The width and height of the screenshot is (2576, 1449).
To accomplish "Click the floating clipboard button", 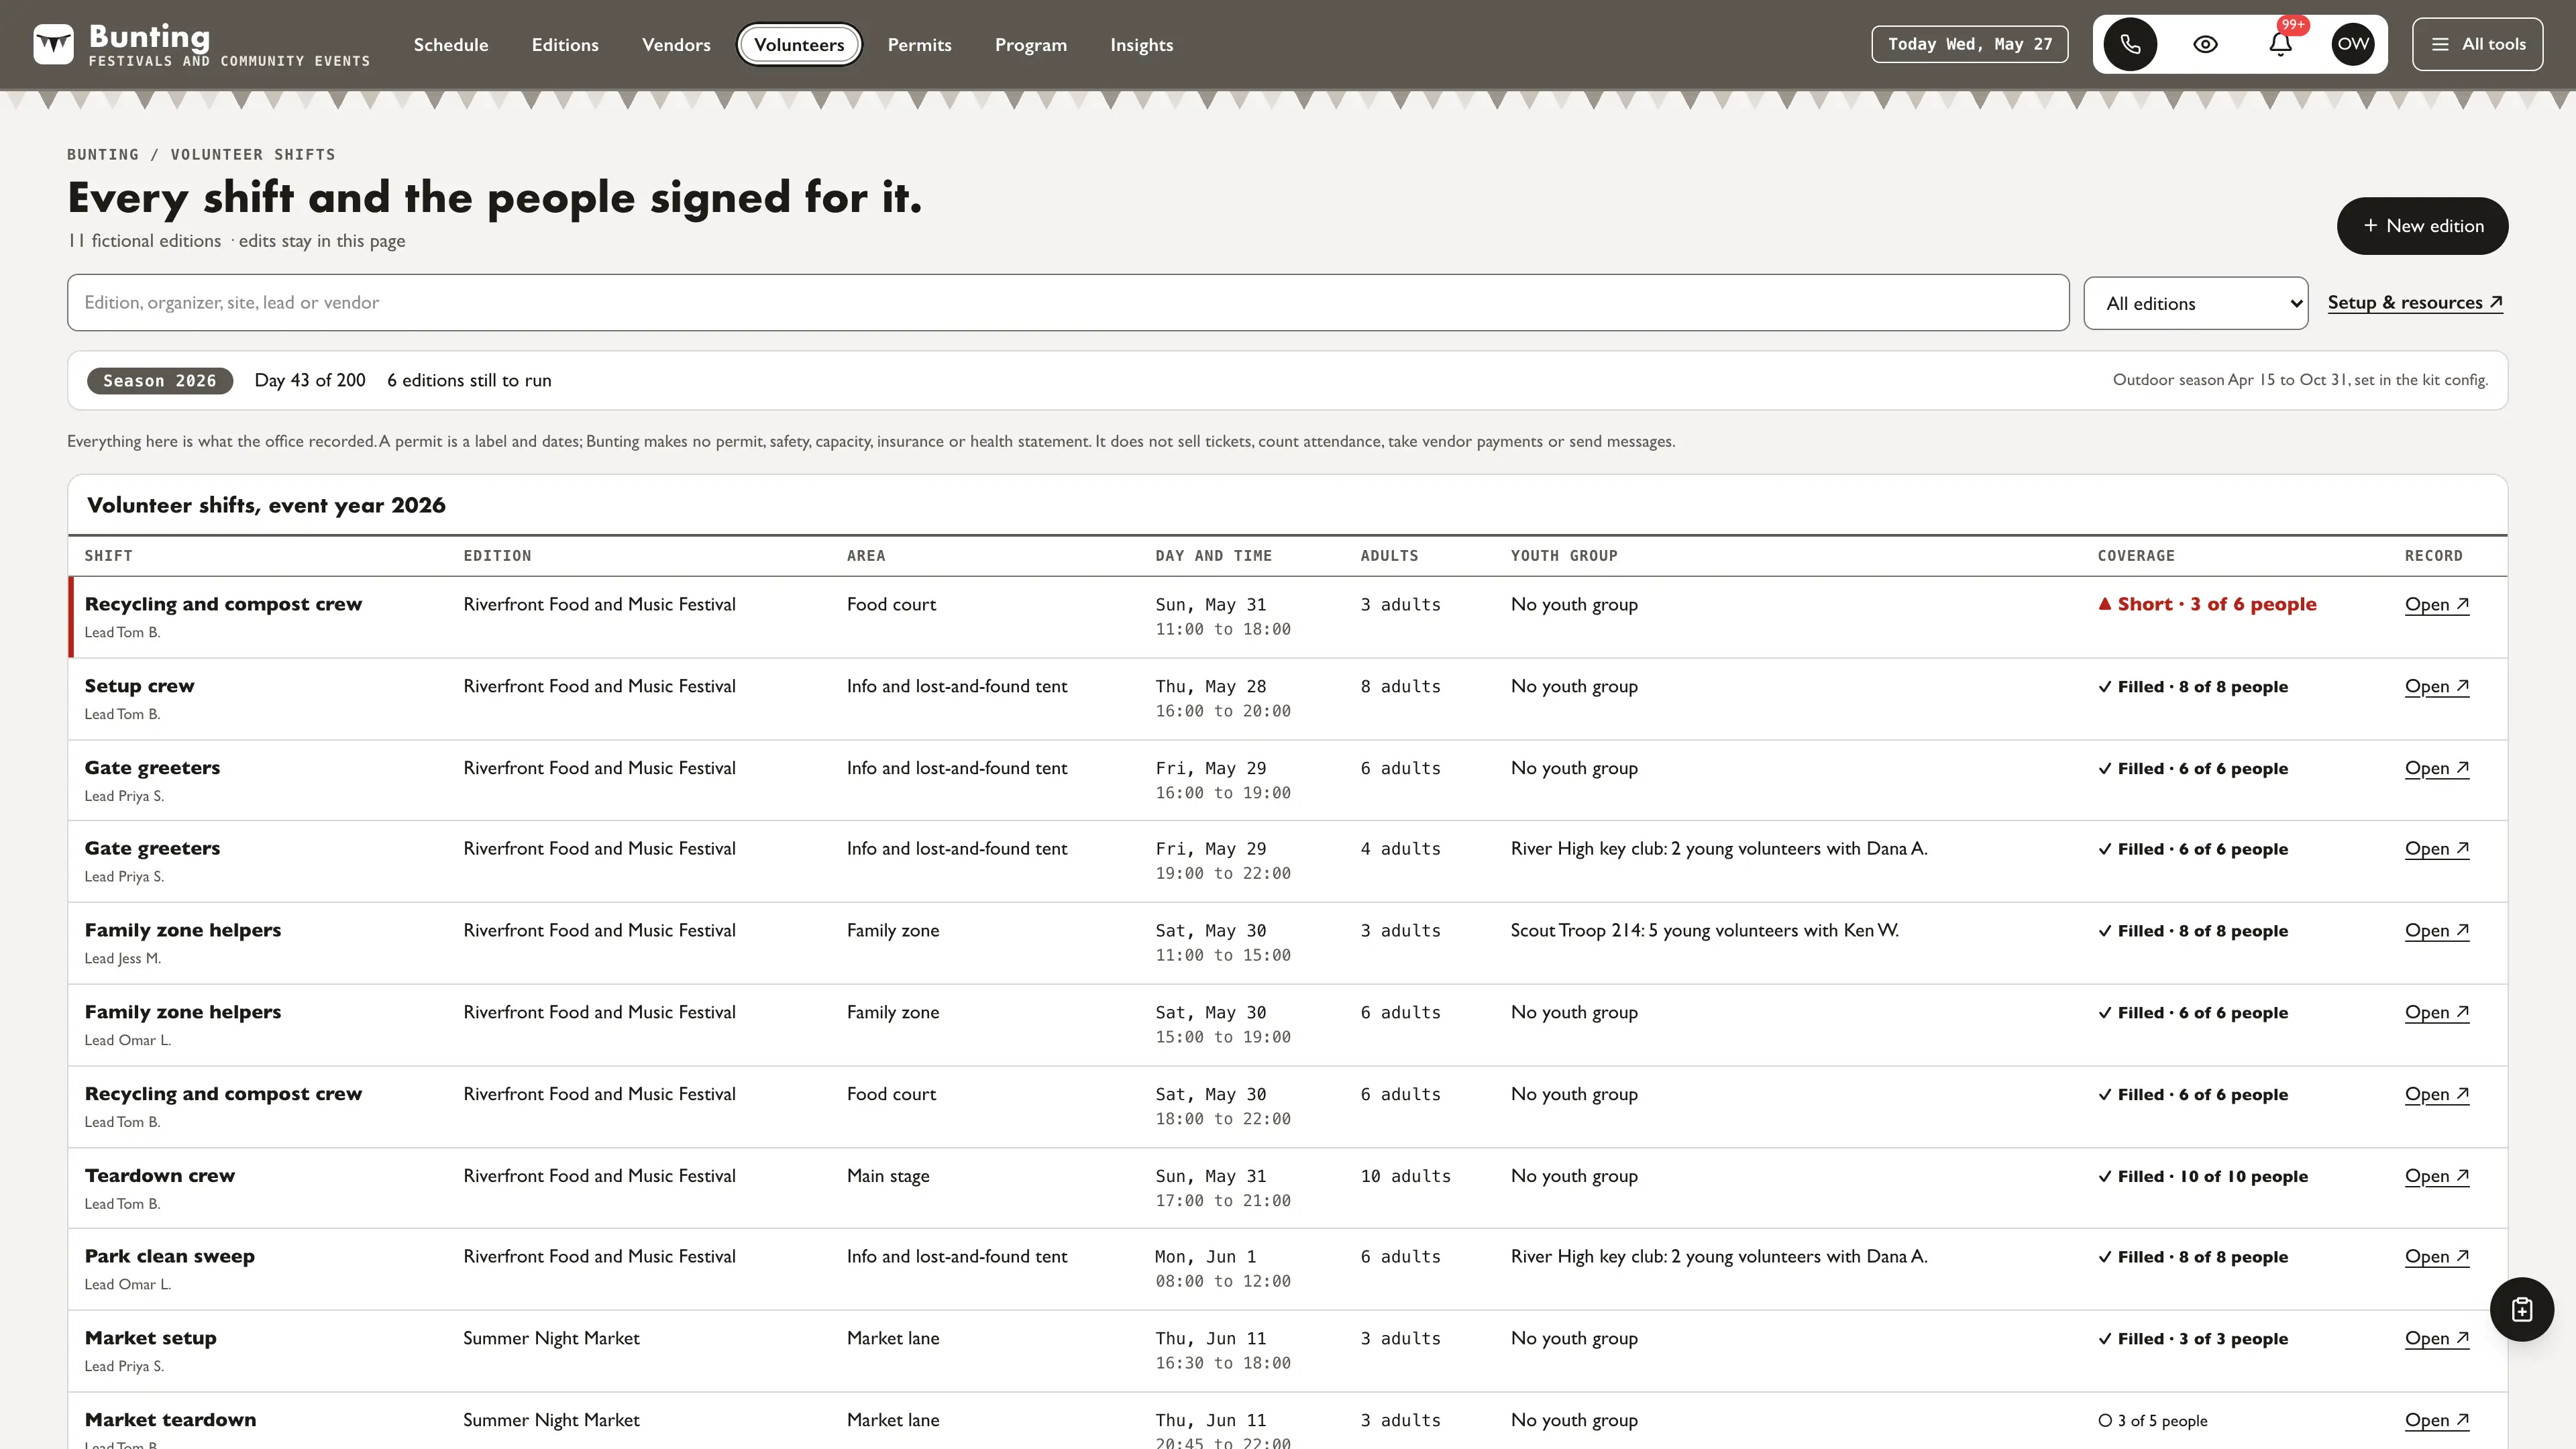I will (x=2521, y=1309).
